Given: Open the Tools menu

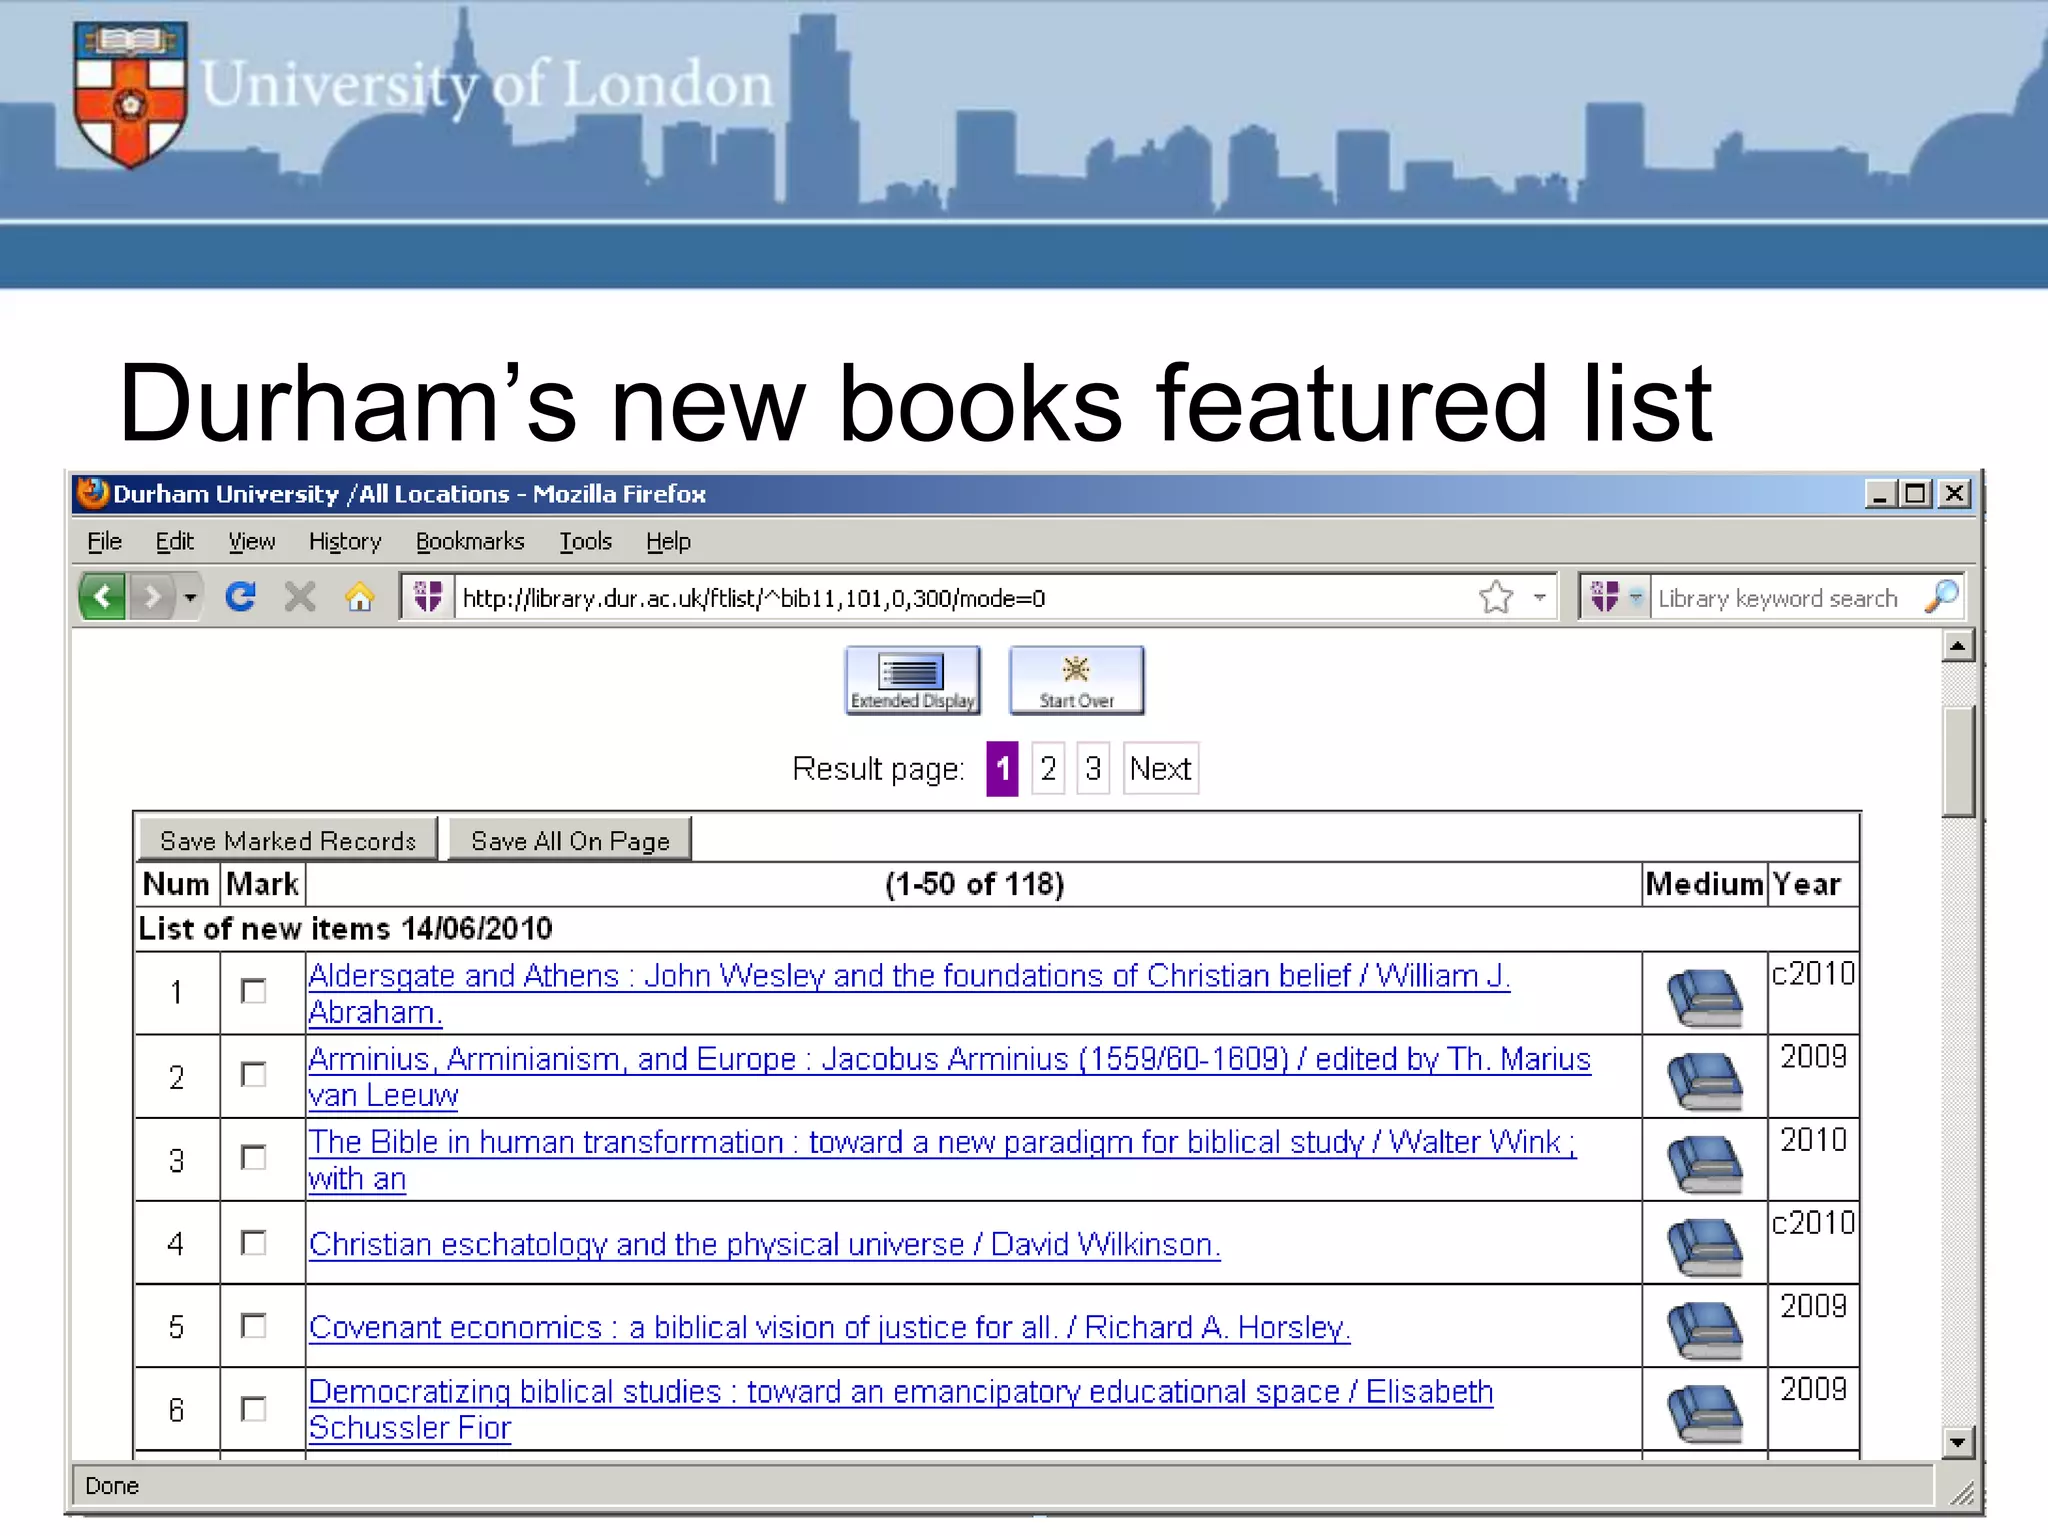Looking at the screenshot, I should (x=585, y=541).
